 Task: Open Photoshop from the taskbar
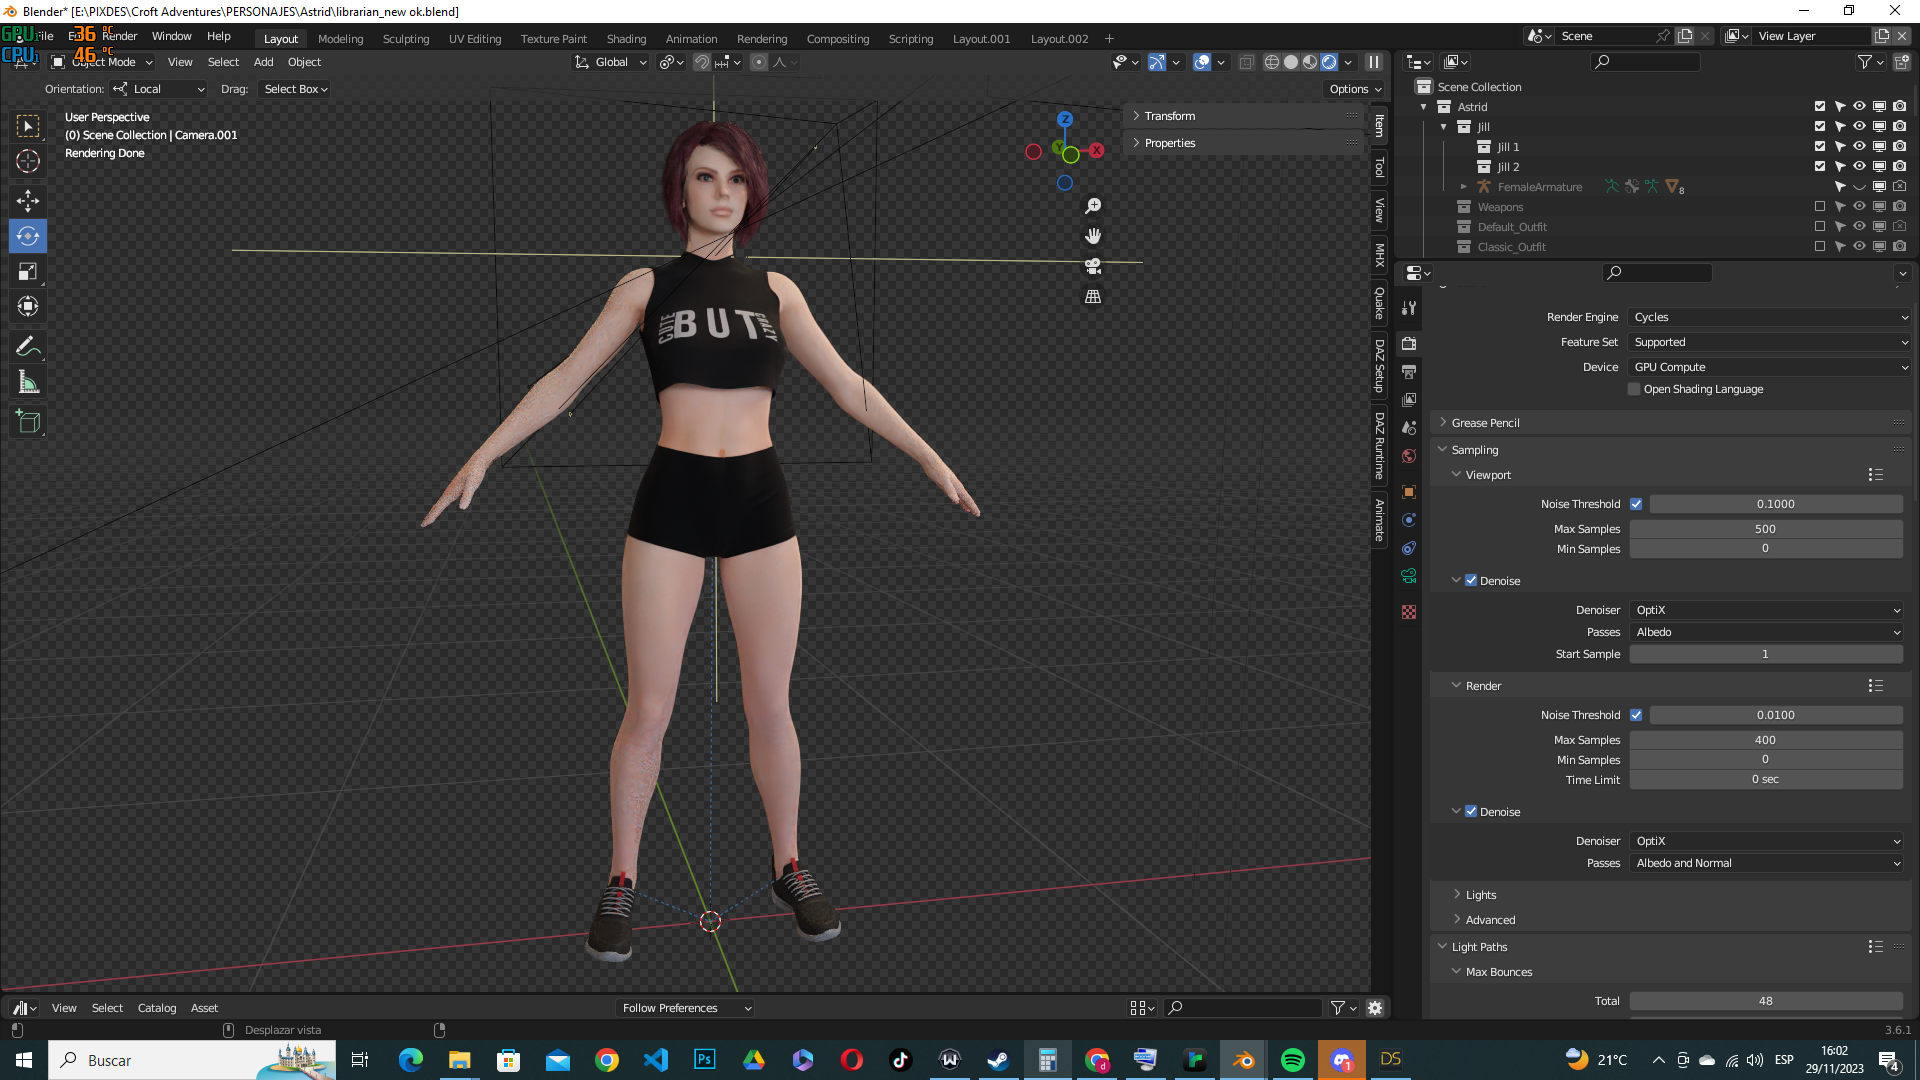705,1060
